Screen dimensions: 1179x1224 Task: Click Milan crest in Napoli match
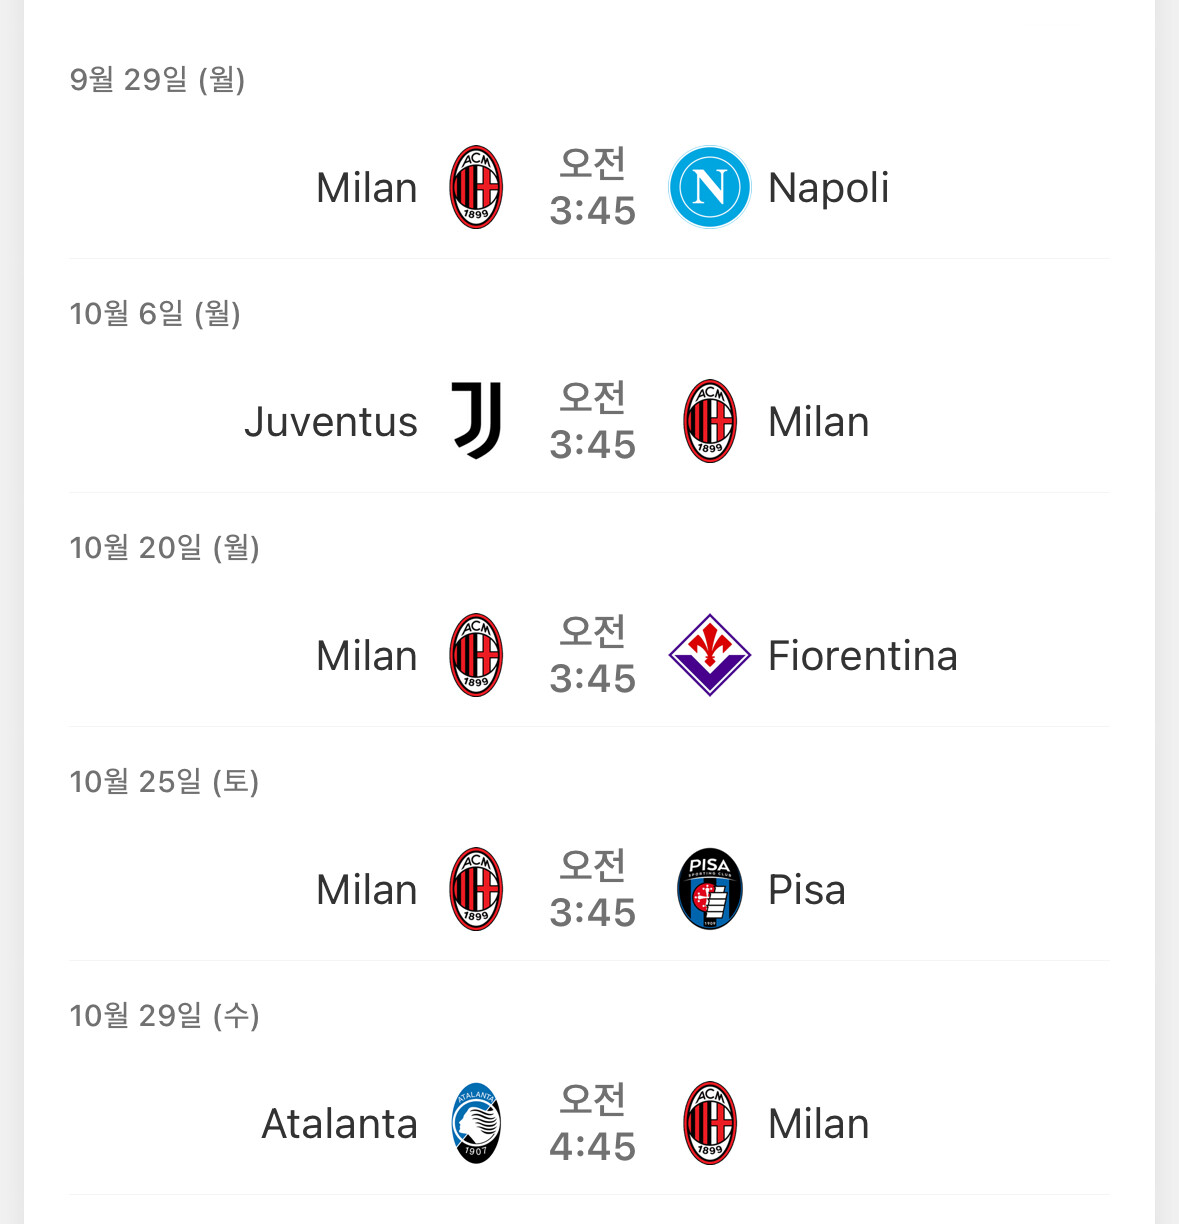(x=476, y=187)
